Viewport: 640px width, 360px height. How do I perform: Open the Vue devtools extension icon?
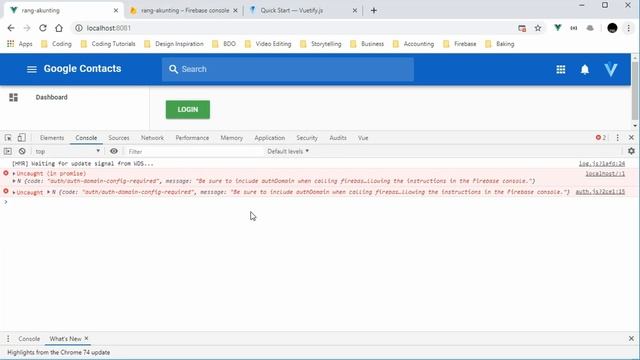(558, 28)
